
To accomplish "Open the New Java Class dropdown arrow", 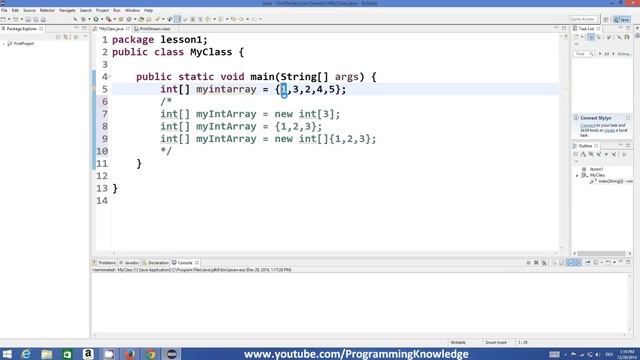I will pyautogui.click(x=135, y=19).
